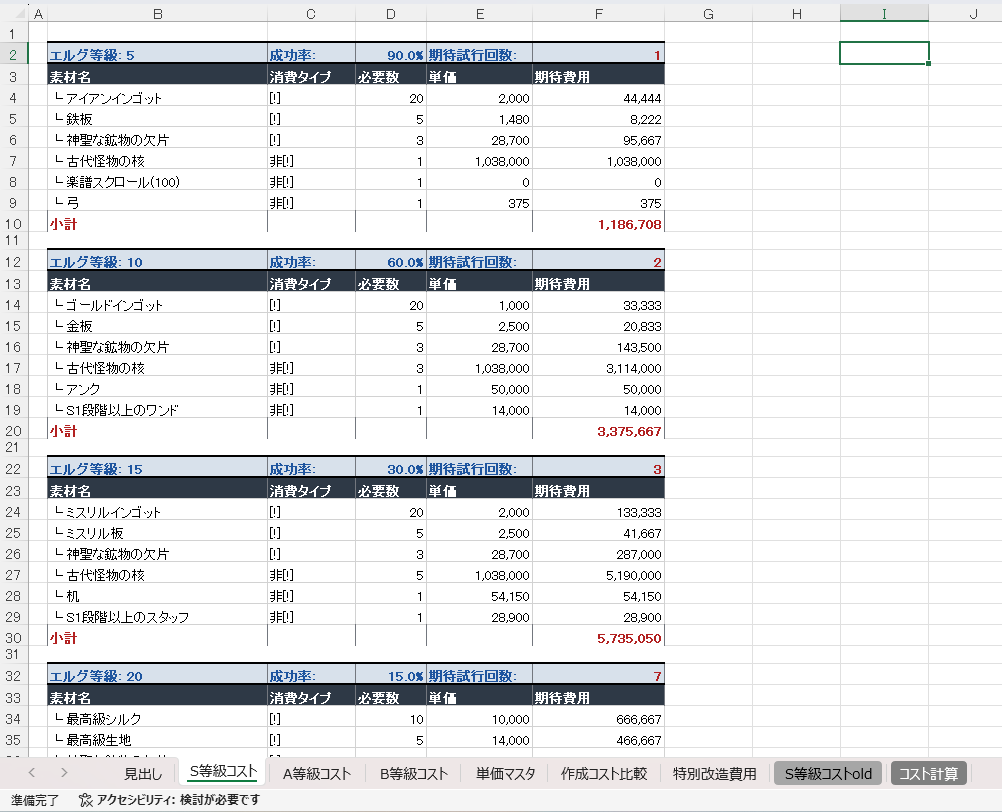Open the 見出し sheet tab
The image size is (1002, 812).
143,774
